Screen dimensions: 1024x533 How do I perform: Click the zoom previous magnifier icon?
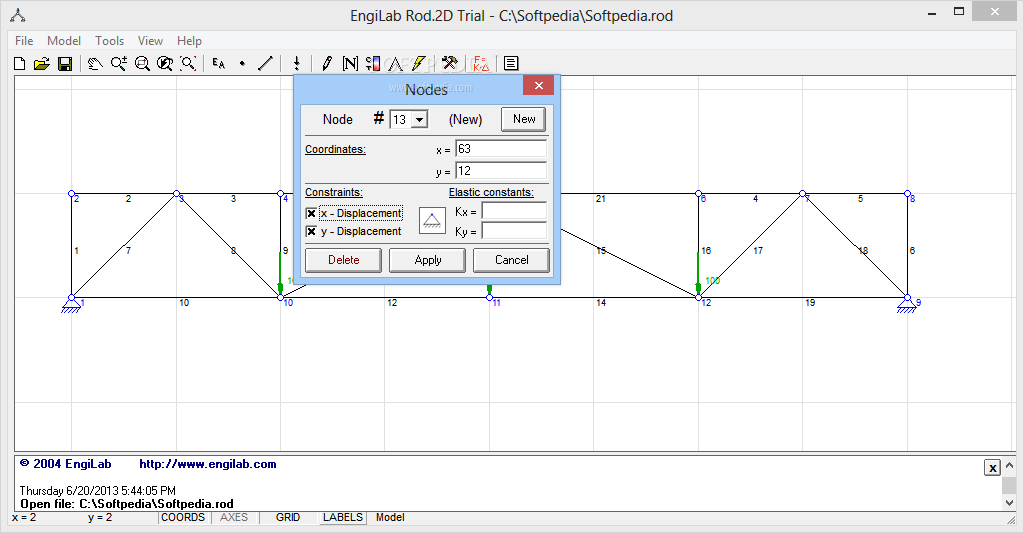coord(165,63)
